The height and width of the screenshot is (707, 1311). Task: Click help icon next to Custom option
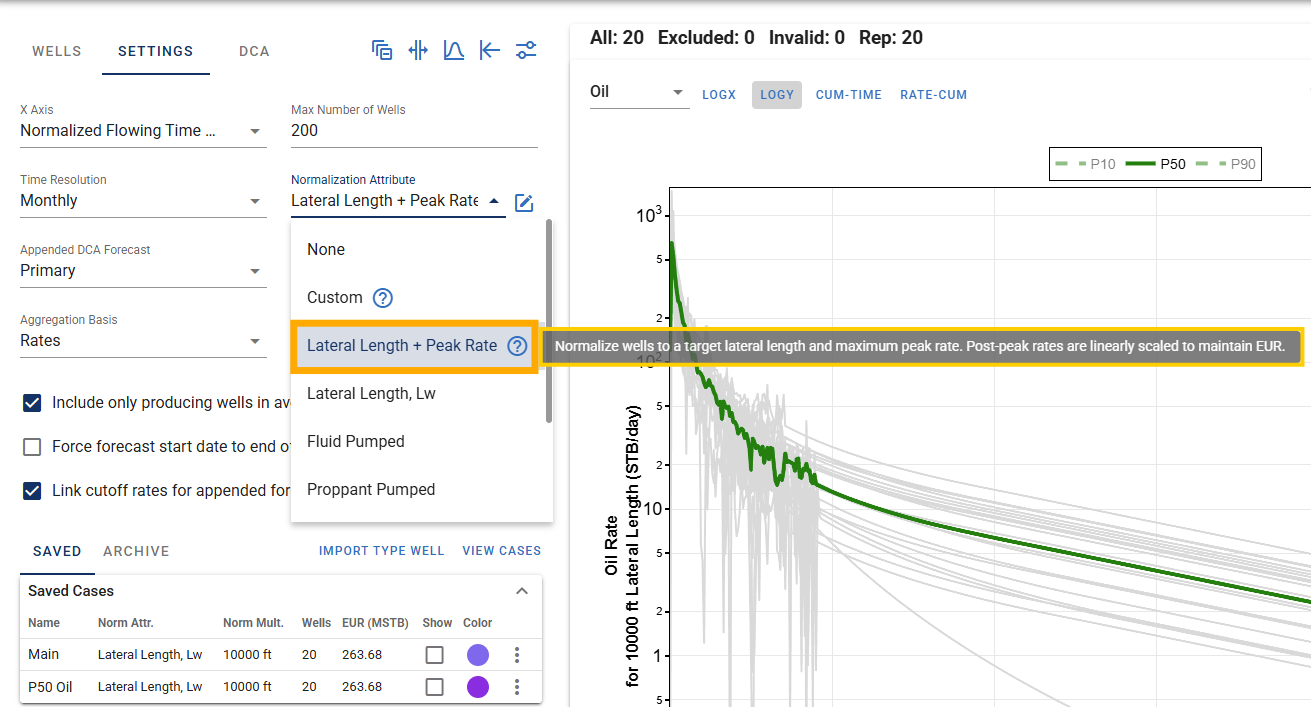383,298
